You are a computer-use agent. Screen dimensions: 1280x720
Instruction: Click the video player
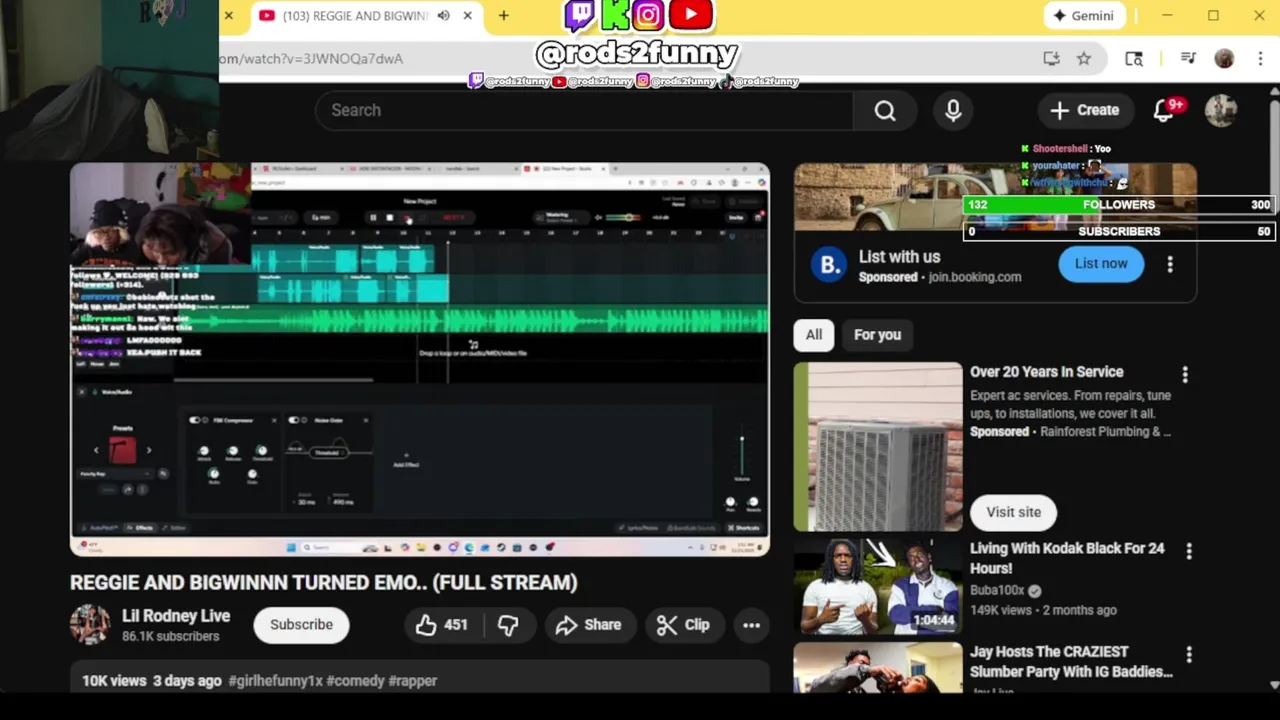420,359
